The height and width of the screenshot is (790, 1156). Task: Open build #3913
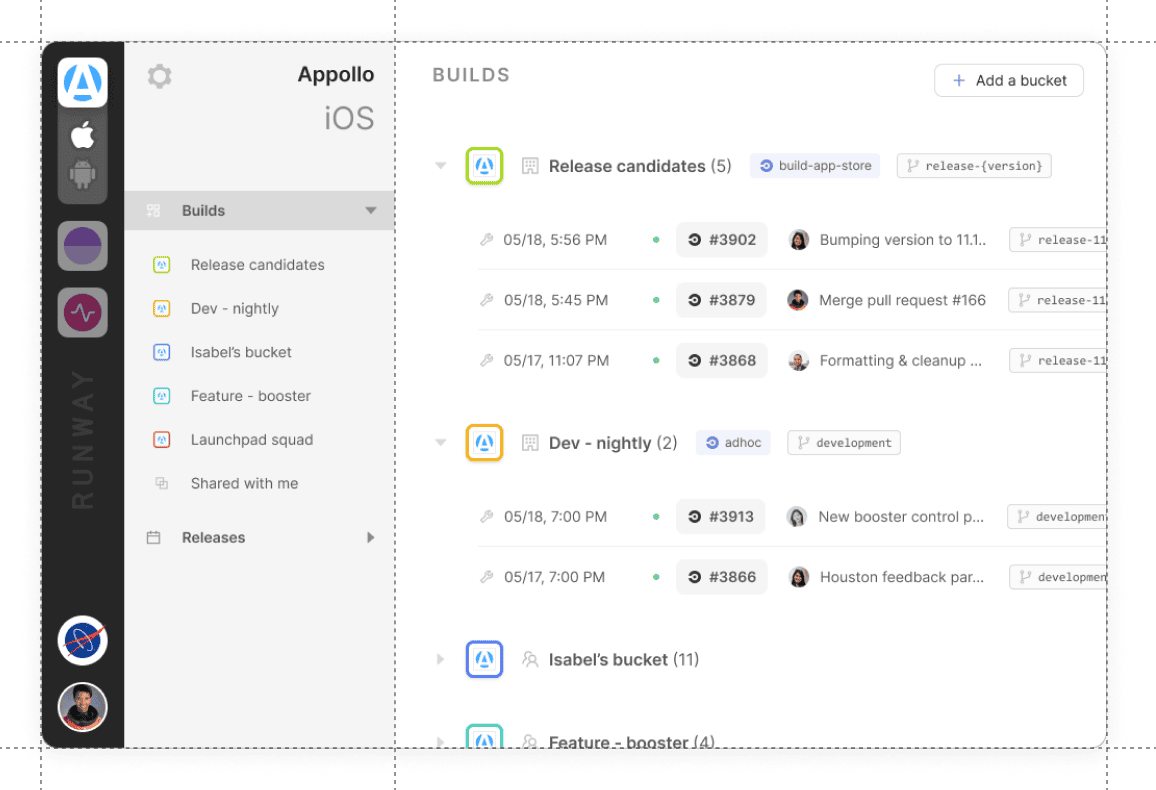click(x=720, y=517)
